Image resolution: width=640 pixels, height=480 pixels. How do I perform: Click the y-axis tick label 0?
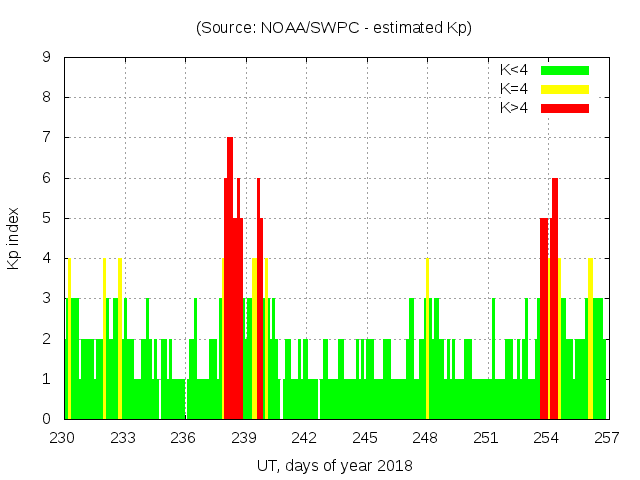point(46,419)
